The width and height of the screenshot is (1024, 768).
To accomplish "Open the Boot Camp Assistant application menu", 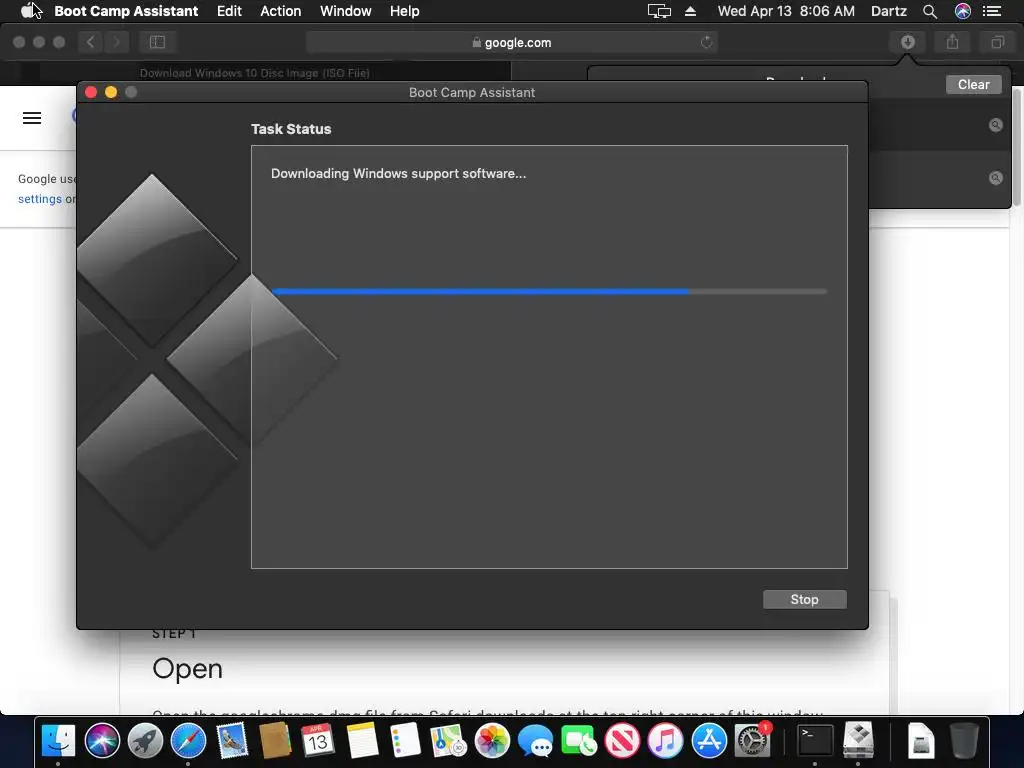I will 126,11.
